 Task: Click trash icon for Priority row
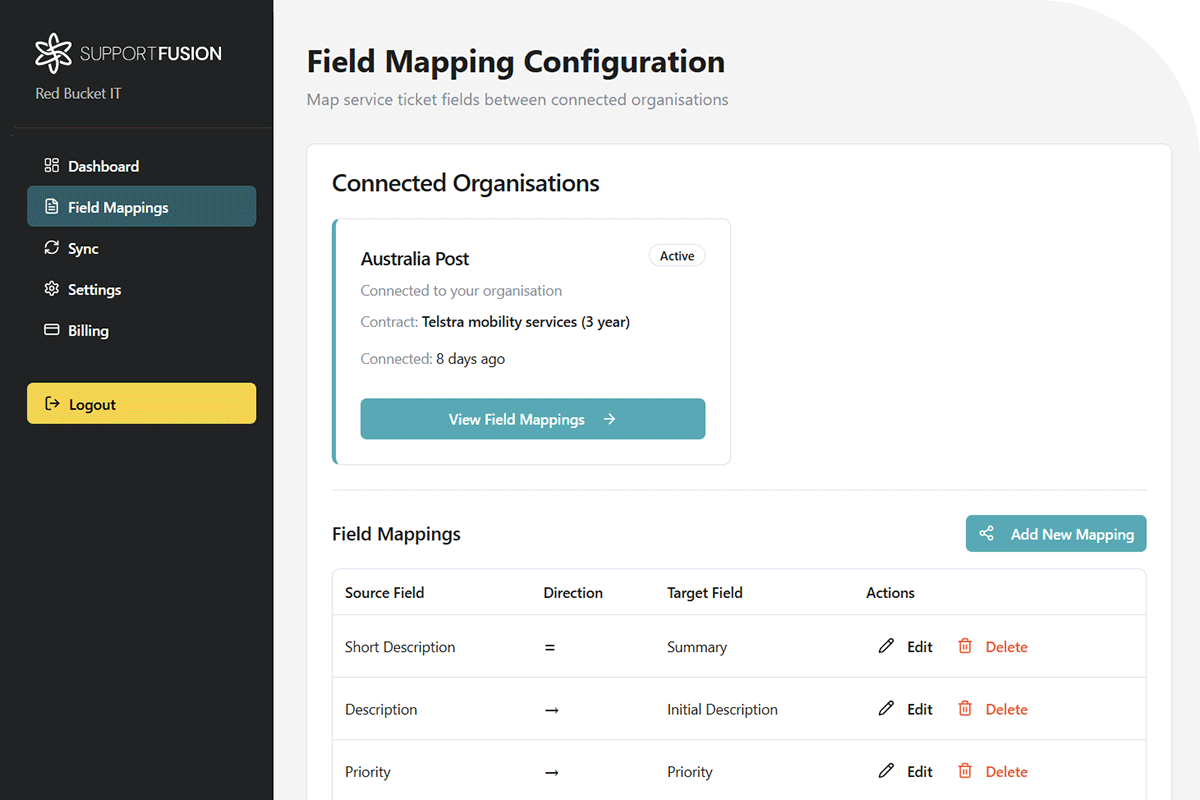pyautogui.click(x=965, y=771)
